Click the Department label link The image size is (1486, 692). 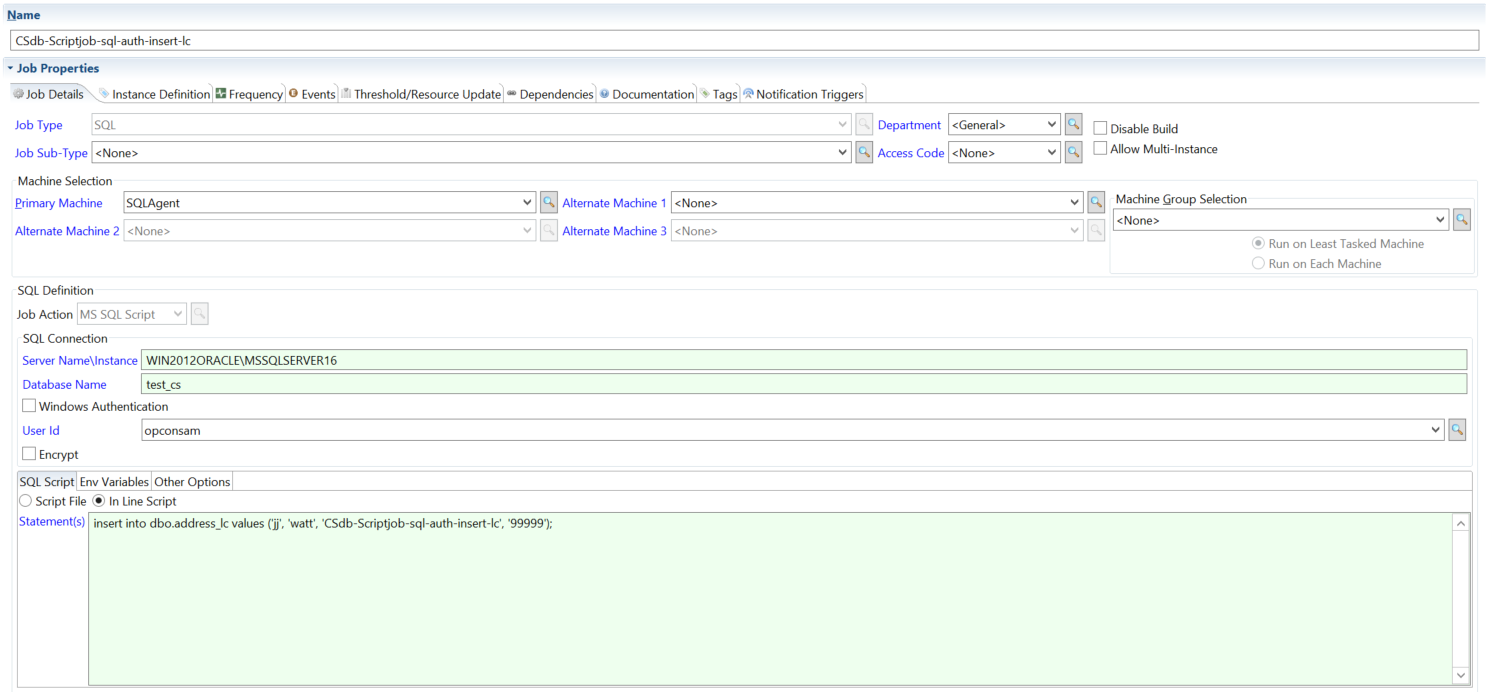point(909,125)
